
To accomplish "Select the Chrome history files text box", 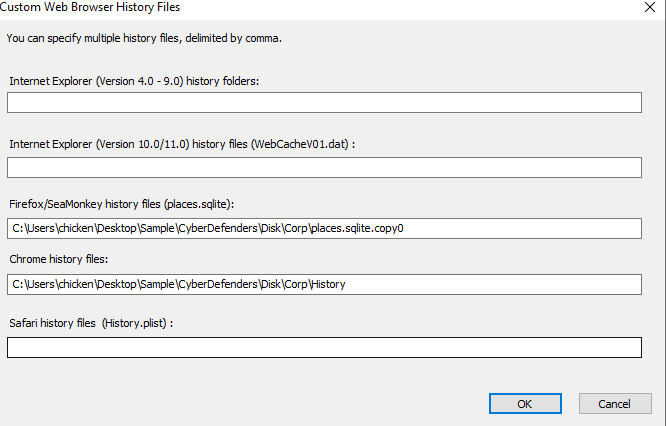I will coord(324,285).
